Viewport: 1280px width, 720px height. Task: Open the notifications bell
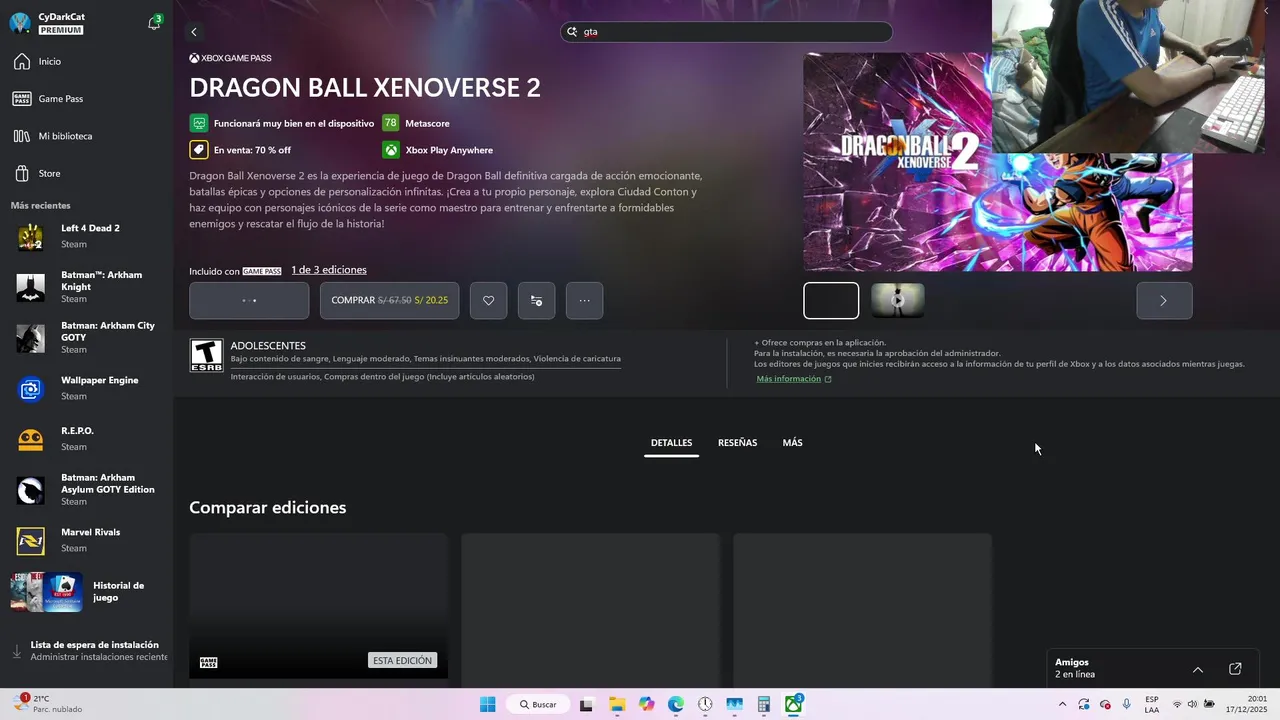point(154,23)
